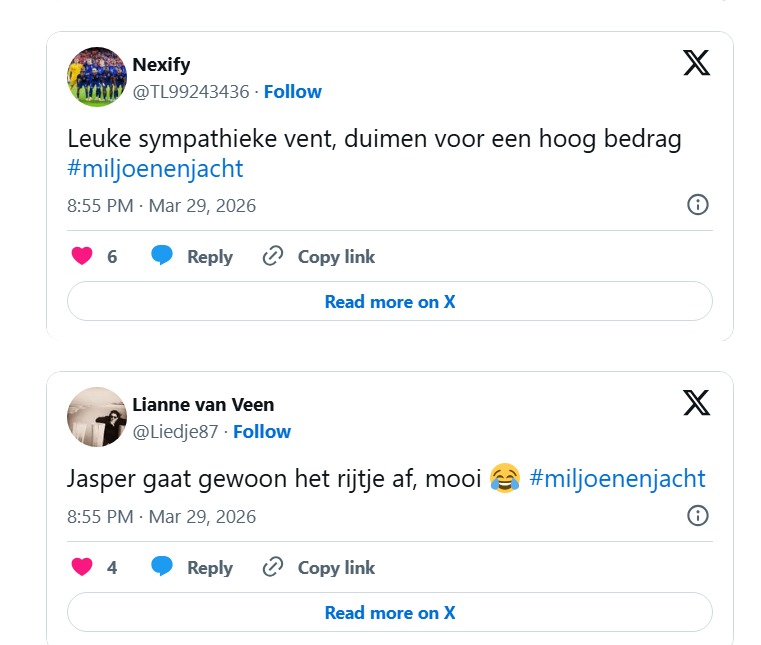The width and height of the screenshot is (761, 645).
Task: Click reply bubble icon on Lianne's tweet
Action: [162, 567]
